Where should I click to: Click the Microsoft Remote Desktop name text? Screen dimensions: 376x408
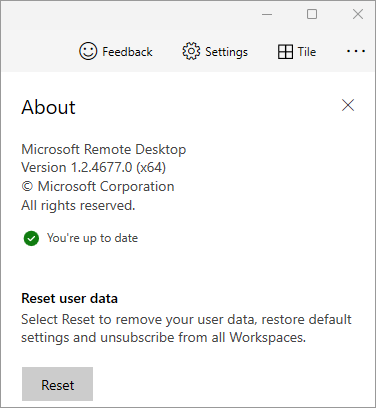pyautogui.click(x=104, y=149)
